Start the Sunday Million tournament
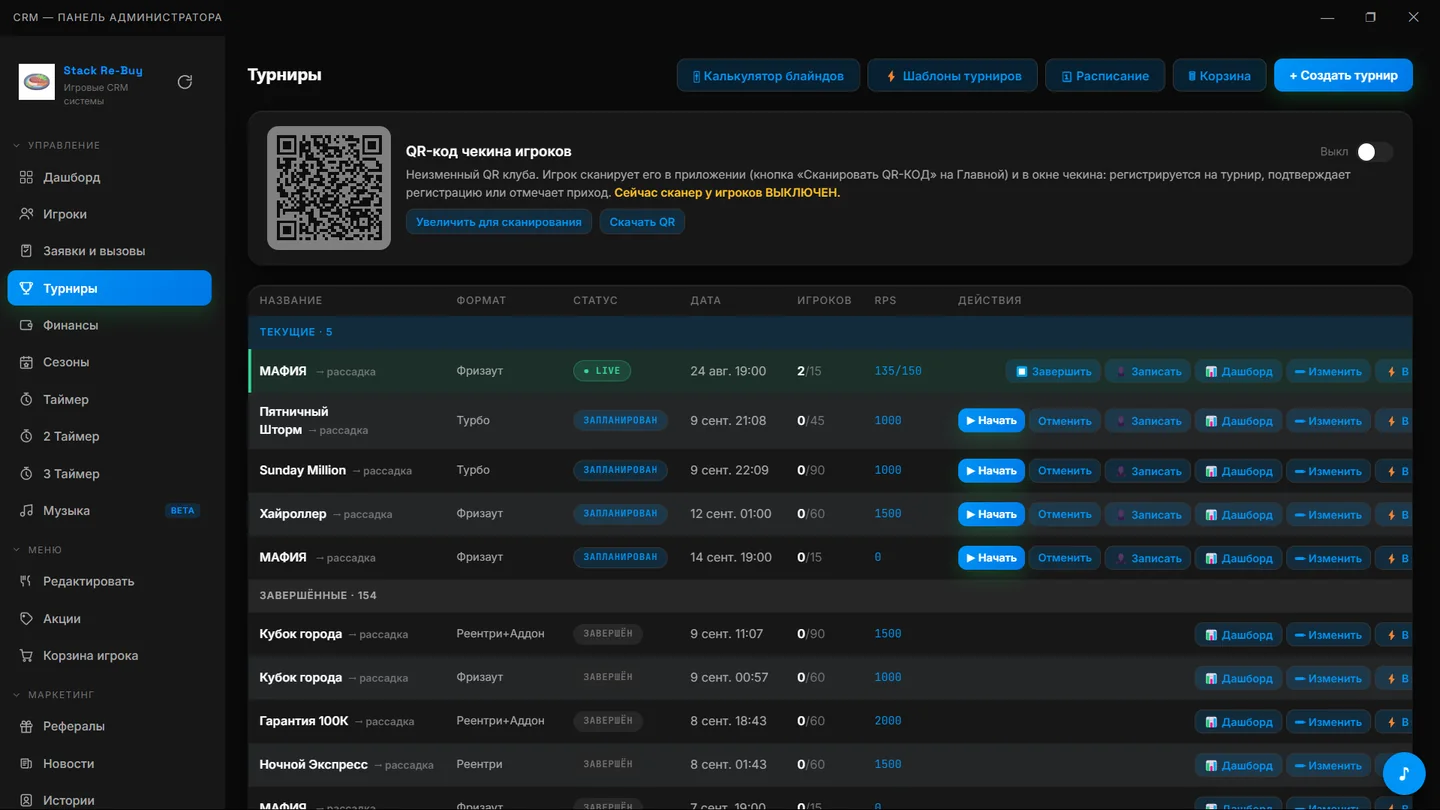 point(991,471)
